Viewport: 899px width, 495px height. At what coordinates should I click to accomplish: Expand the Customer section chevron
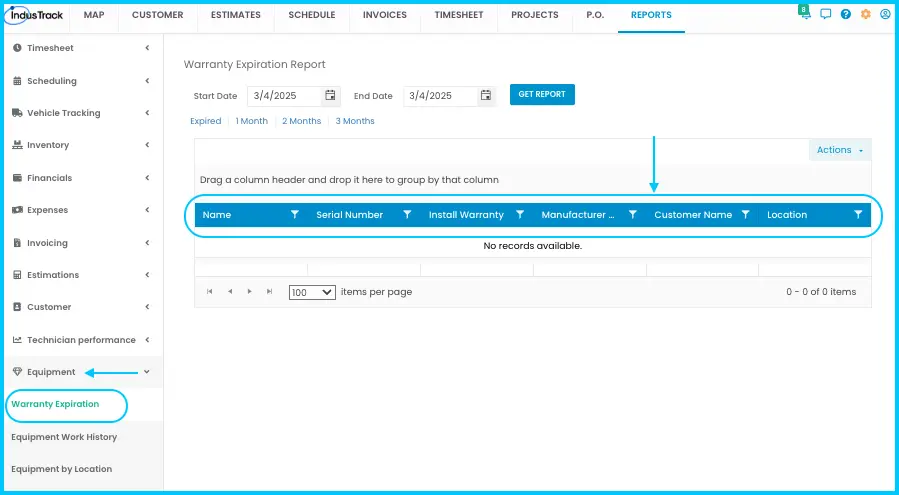147,307
